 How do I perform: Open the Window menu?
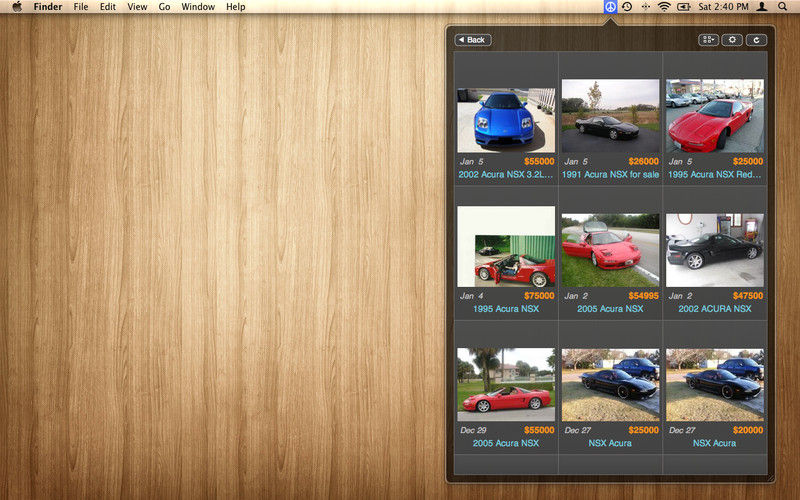coord(198,7)
